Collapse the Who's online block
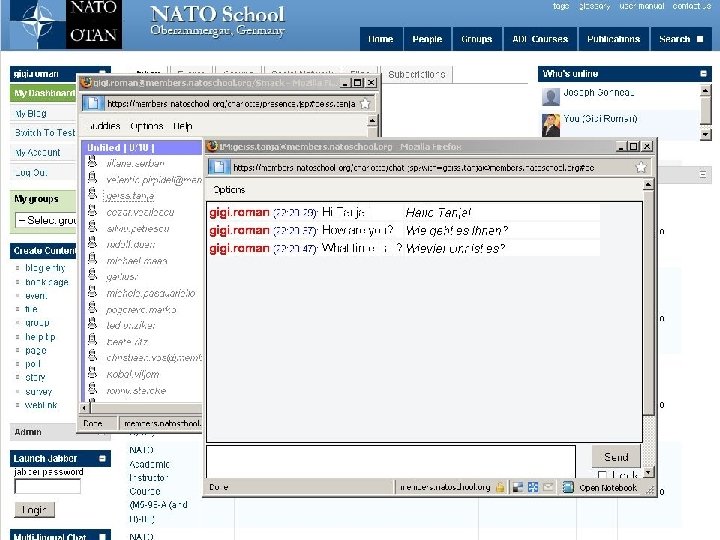 pyautogui.click(x=703, y=73)
